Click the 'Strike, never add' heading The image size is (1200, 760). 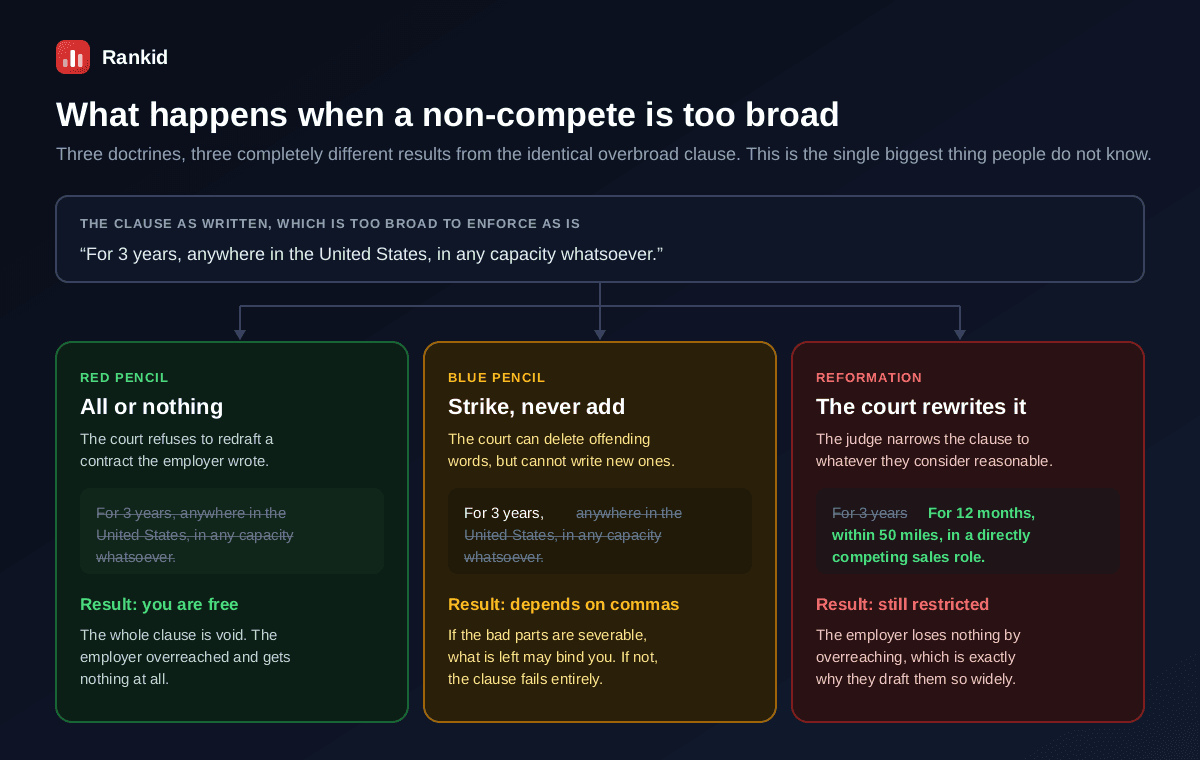tap(536, 407)
